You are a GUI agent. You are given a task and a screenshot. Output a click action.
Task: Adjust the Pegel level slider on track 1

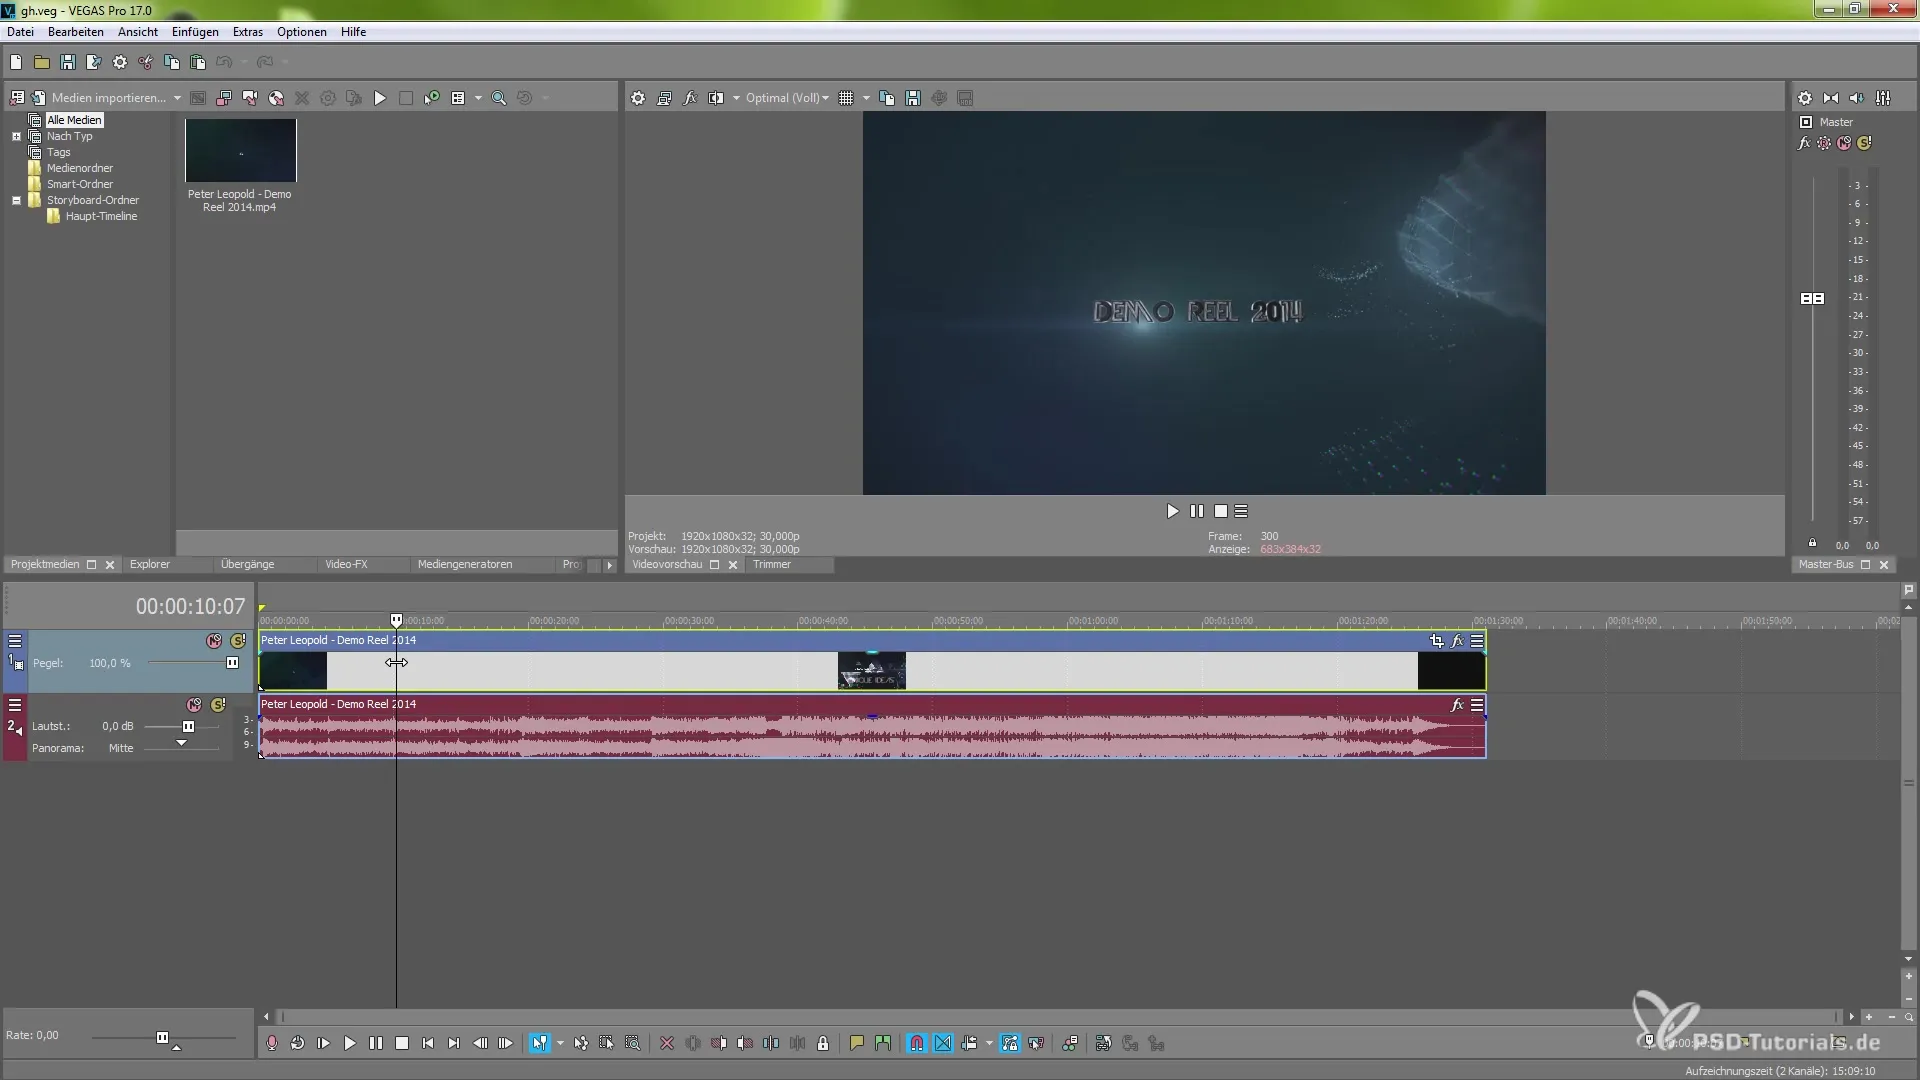[232, 662]
